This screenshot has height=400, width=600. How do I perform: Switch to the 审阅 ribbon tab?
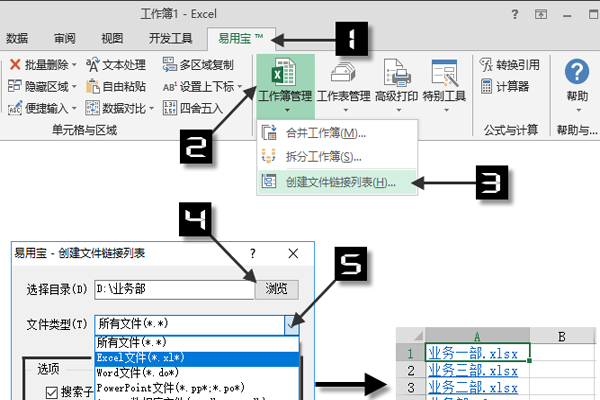(64, 38)
